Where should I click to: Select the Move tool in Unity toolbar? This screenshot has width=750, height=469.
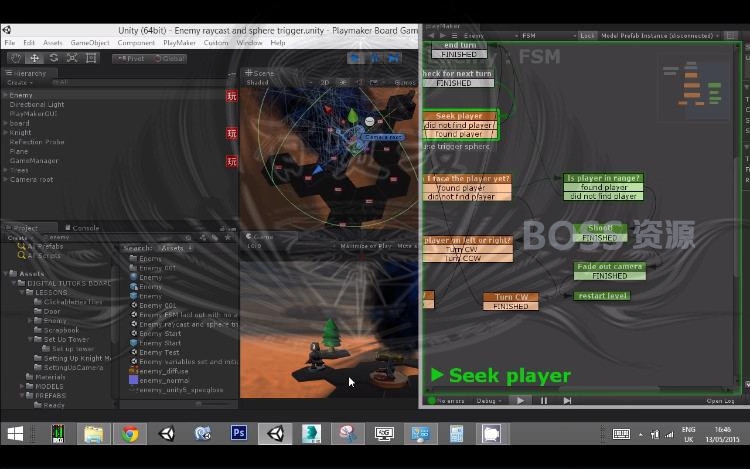(34, 58)
